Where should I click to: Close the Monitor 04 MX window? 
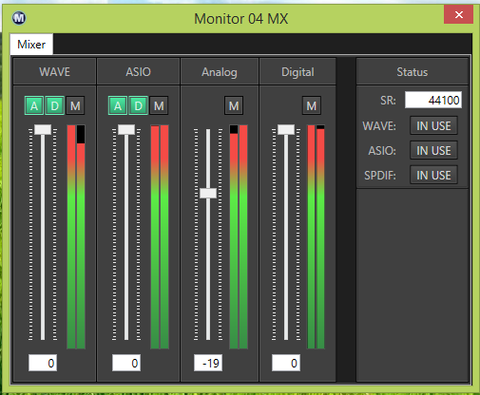pyautogui.click(x=458, y=15)
